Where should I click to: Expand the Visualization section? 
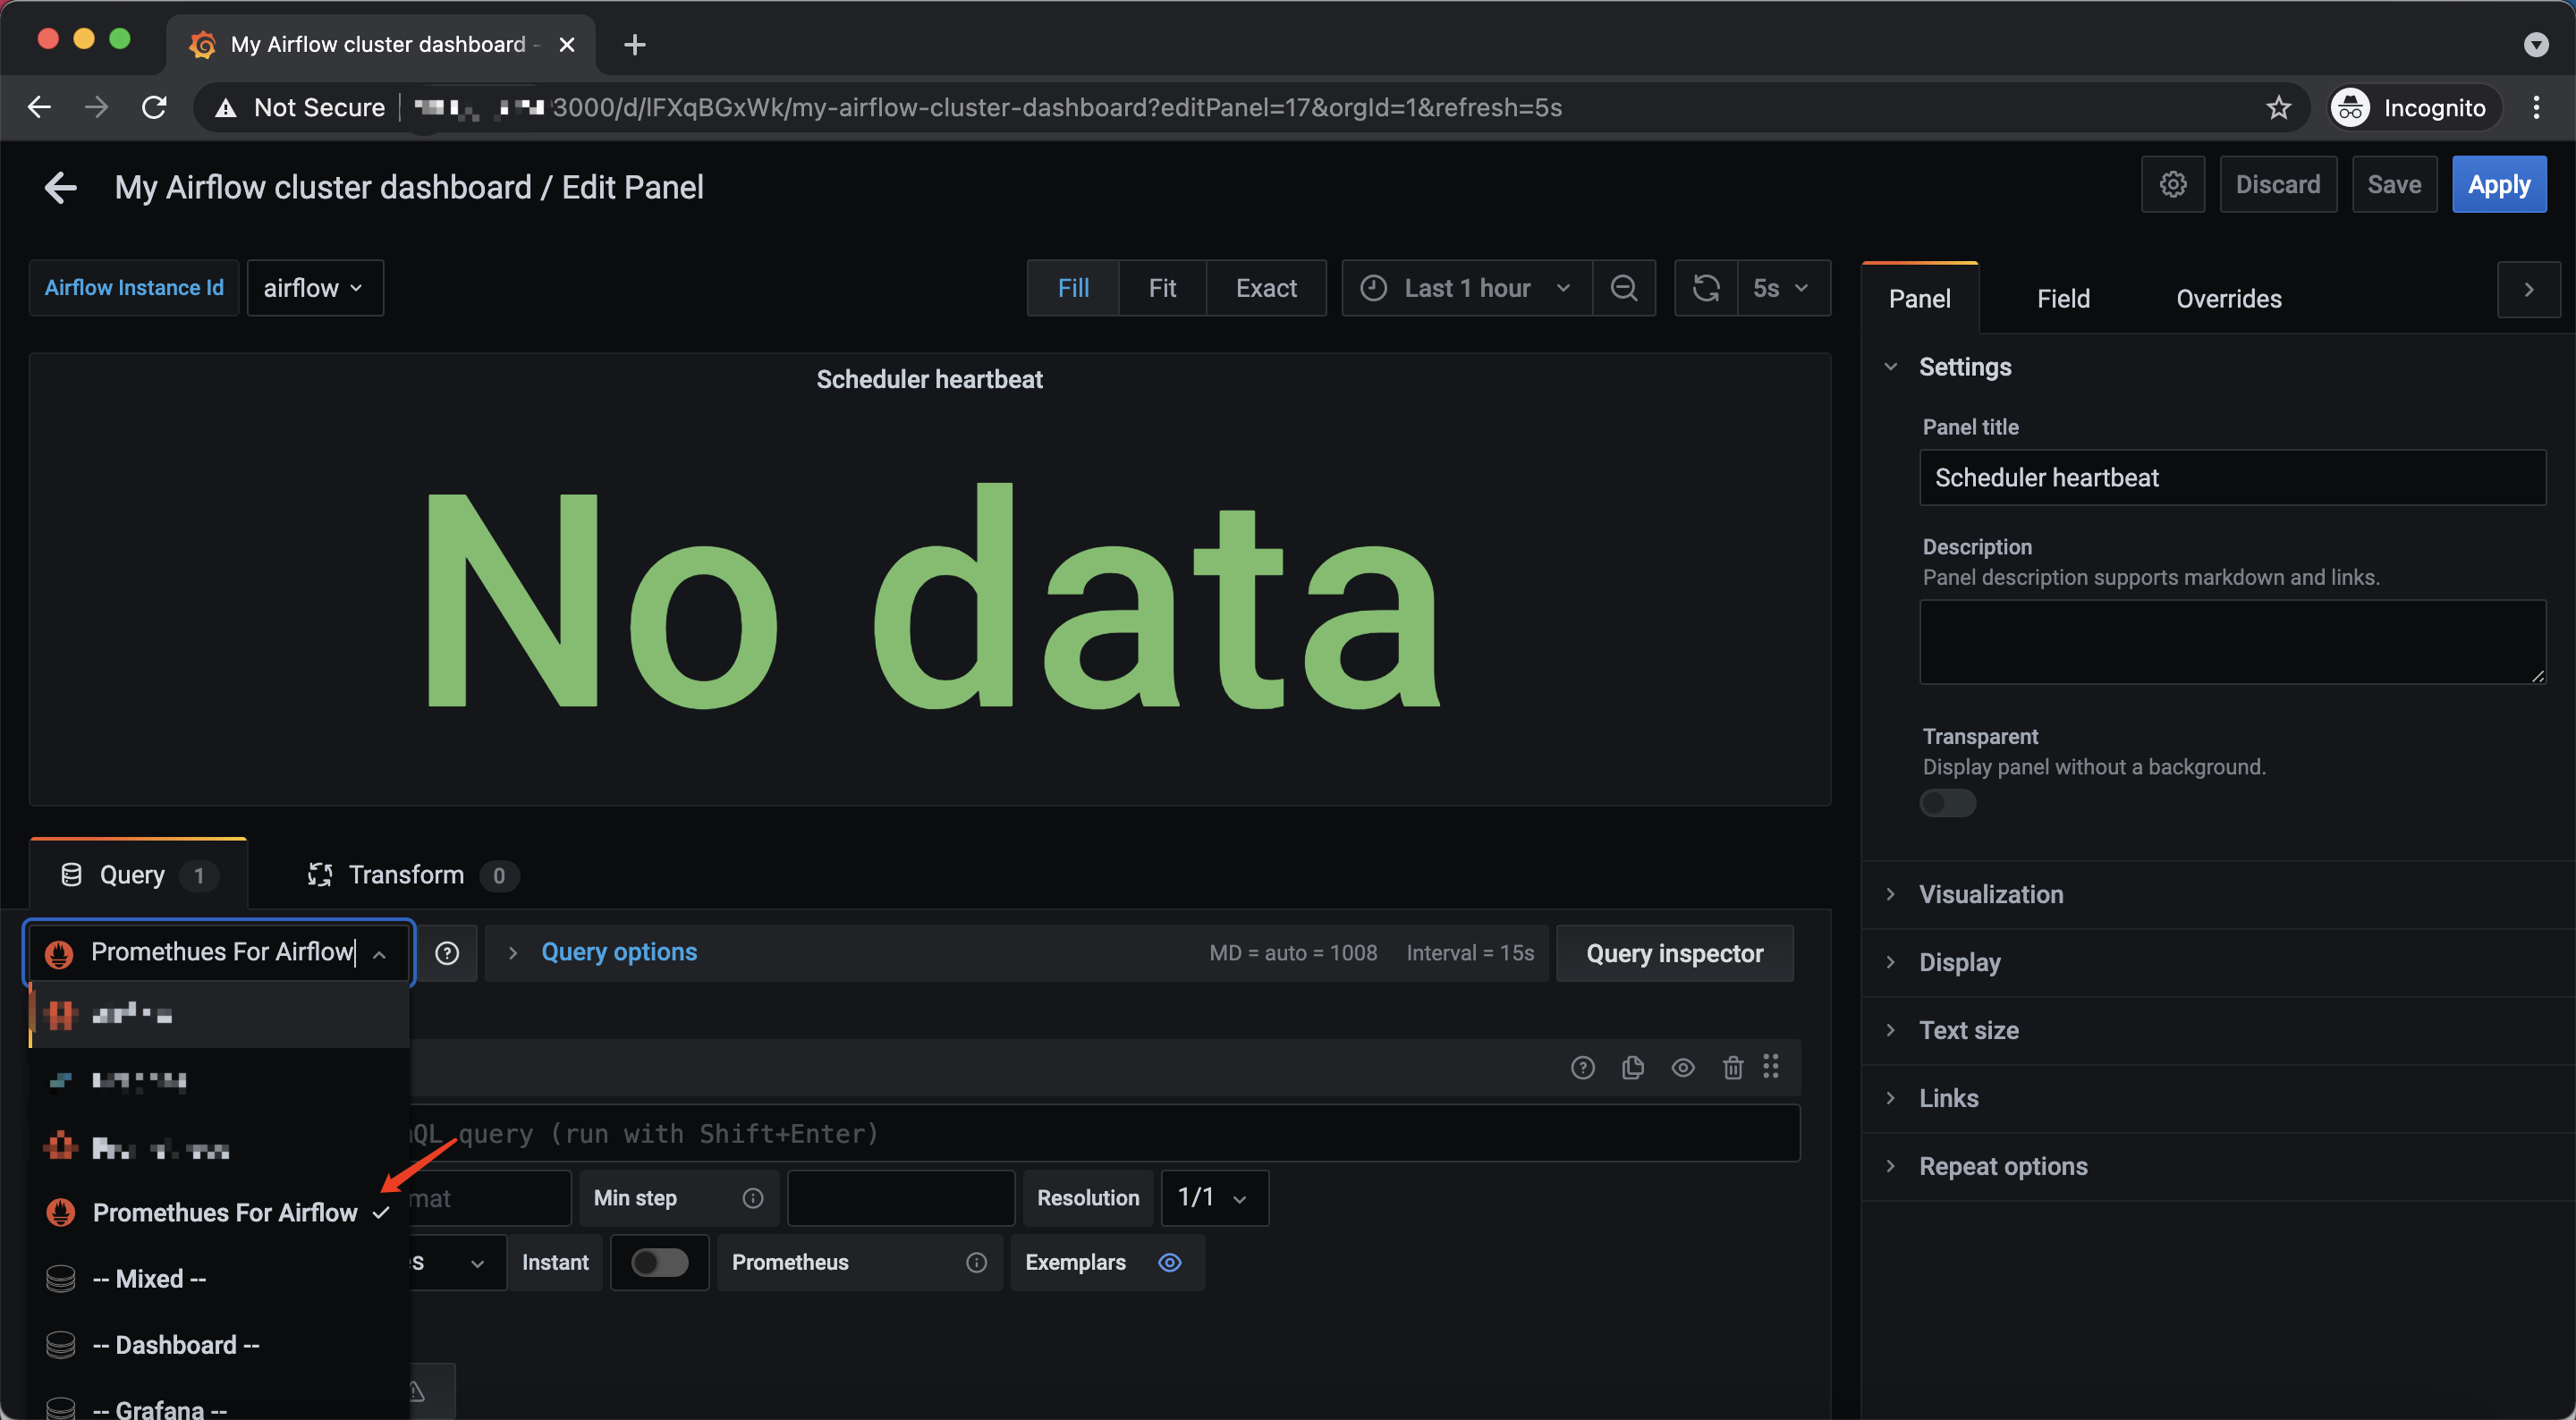click(x=1990, y=894)
